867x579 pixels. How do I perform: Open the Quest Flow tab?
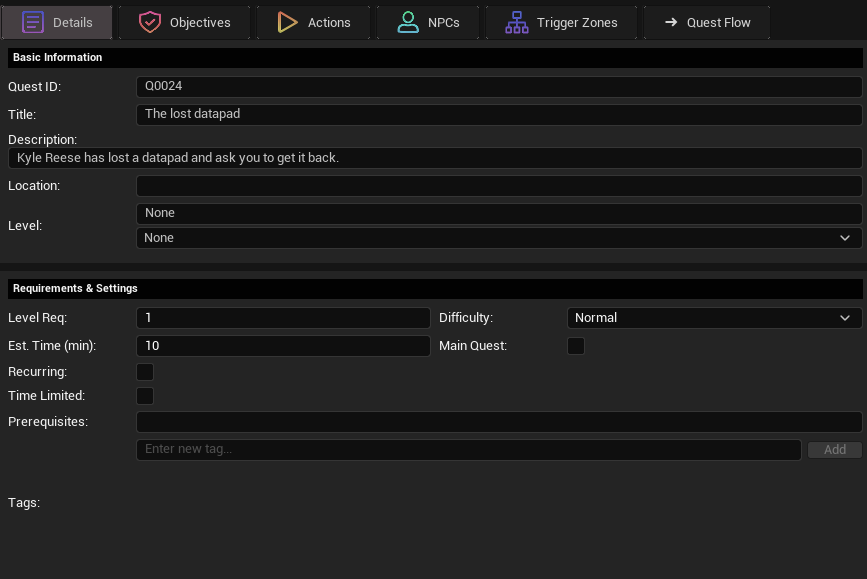point(707,23)
